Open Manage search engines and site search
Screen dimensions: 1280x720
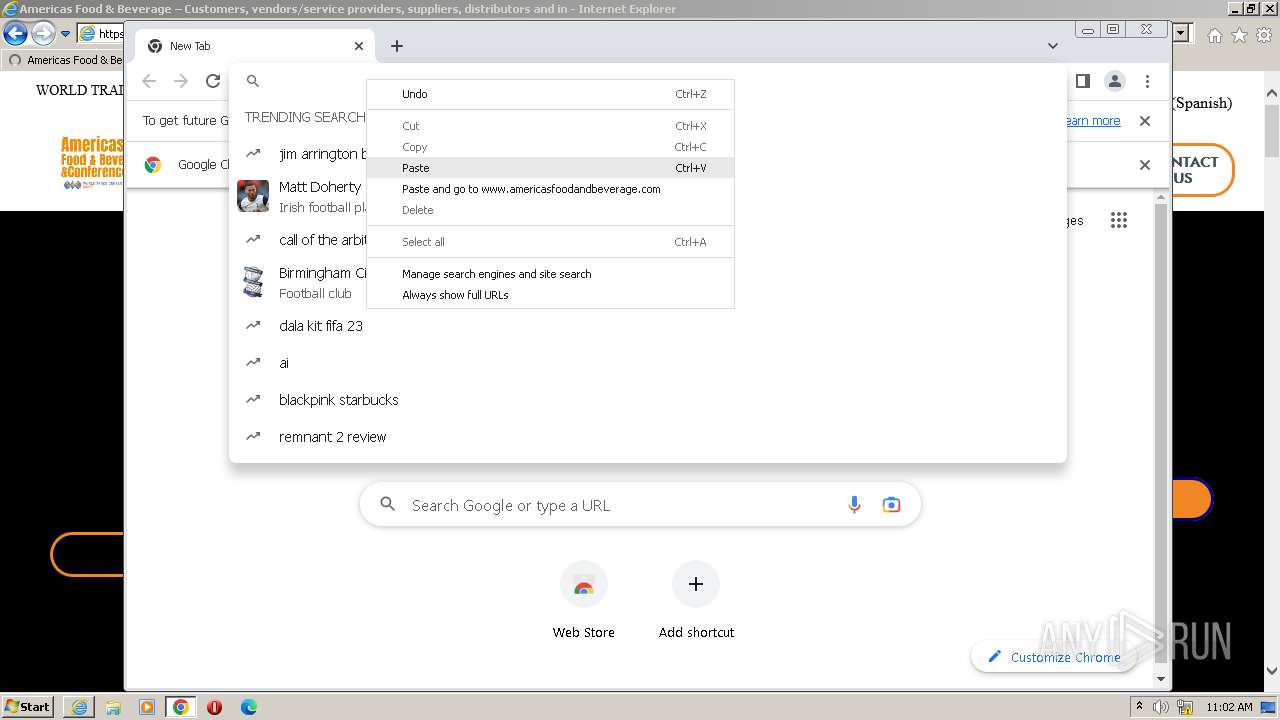550,274
